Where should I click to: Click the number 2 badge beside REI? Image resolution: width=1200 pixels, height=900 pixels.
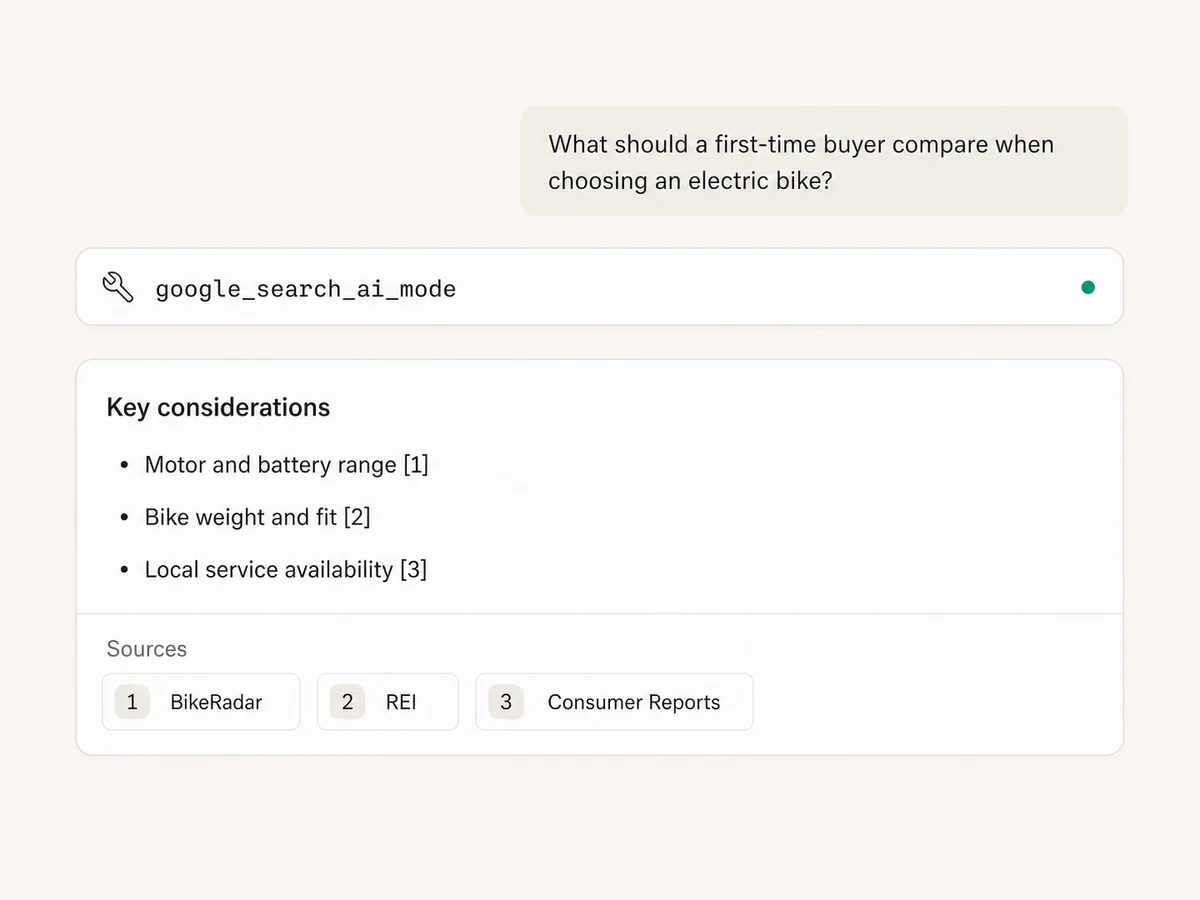(347, 702)
